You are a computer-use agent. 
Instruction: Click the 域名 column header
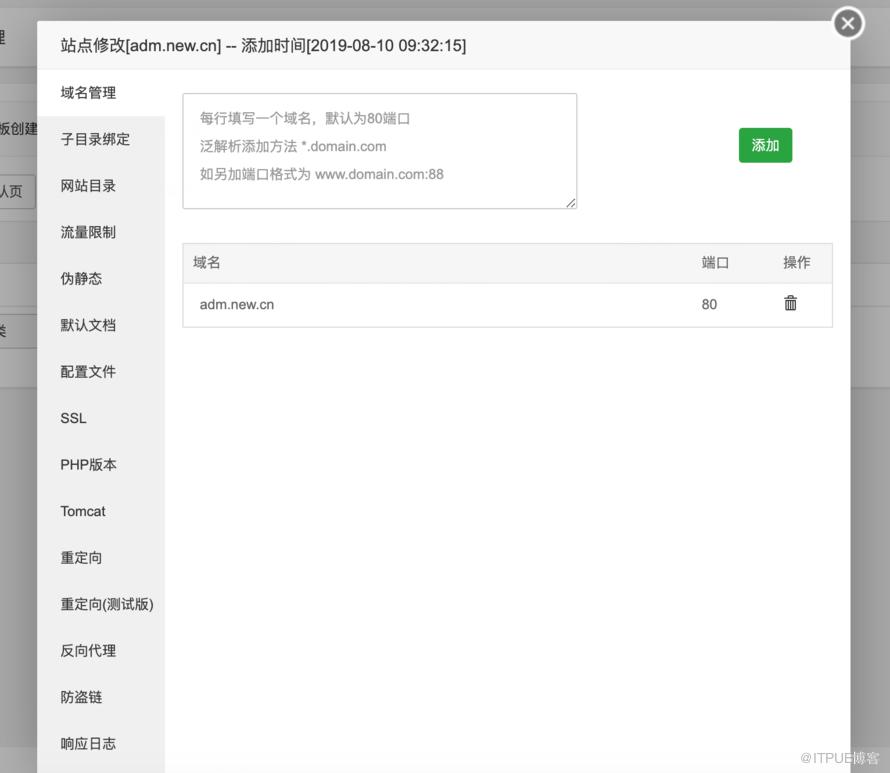207,263
